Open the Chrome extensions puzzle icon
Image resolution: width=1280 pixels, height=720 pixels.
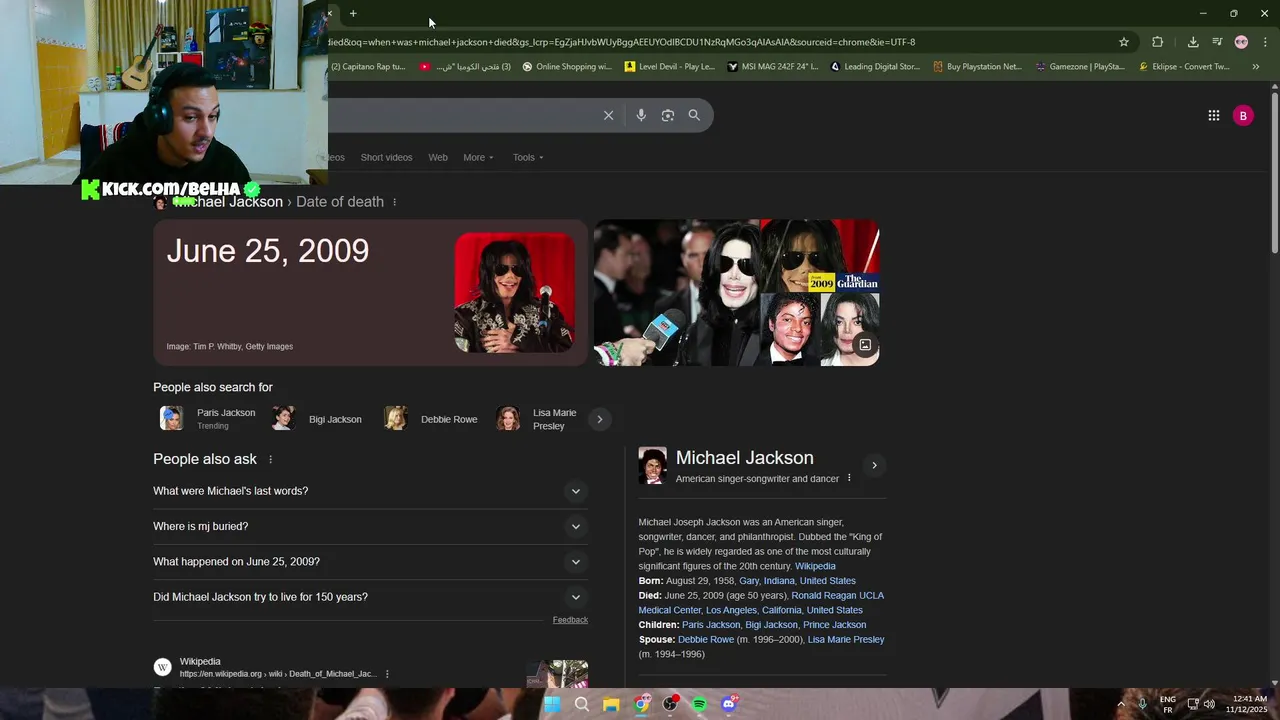[x=1158, y=42]
